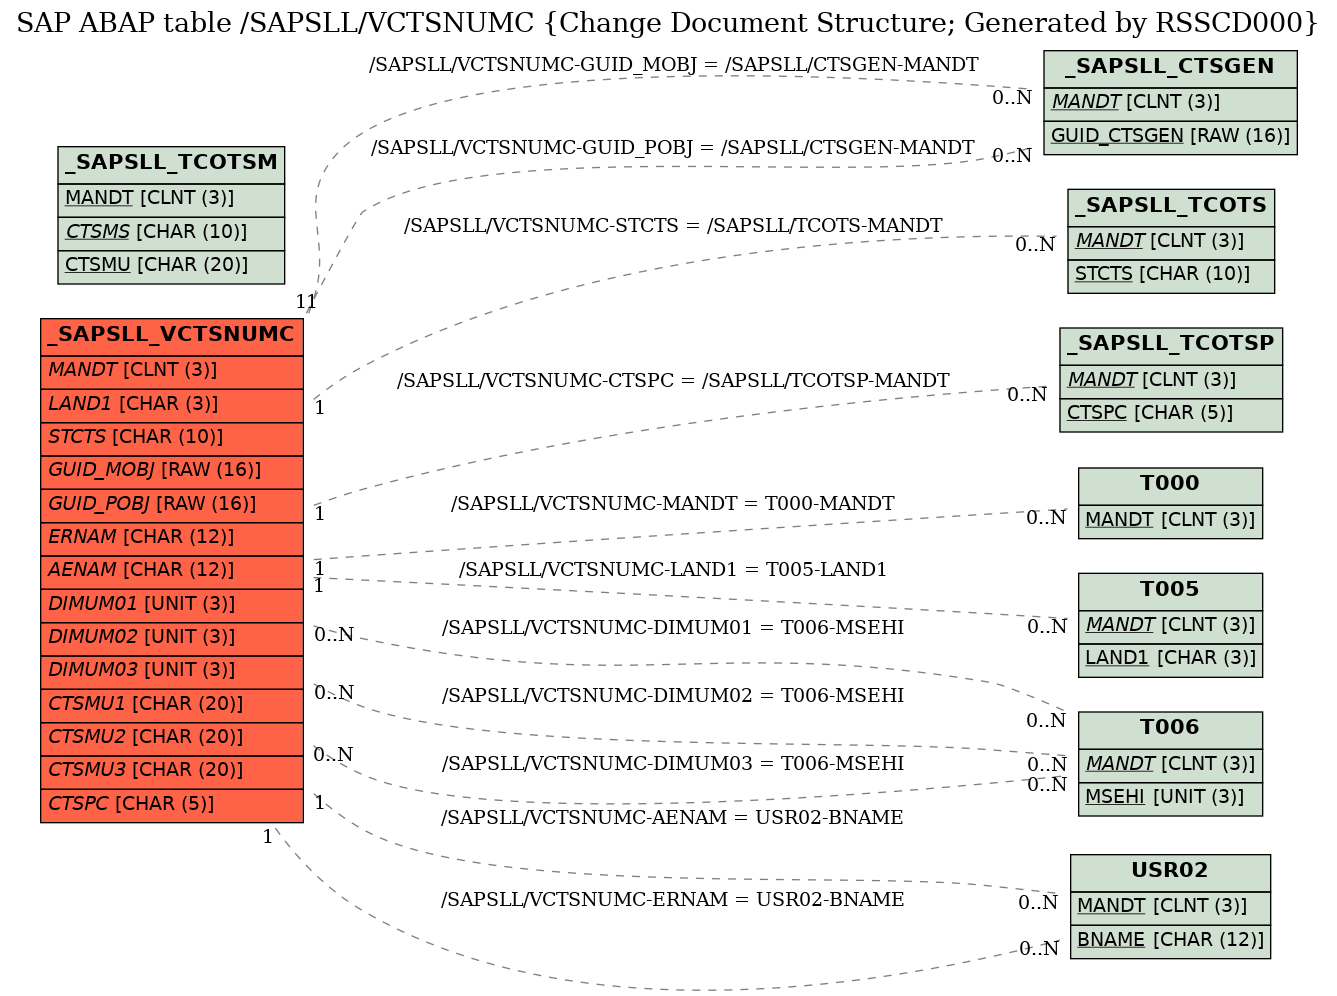Open the T005 table header
The height and width of the screenshot is (996, 1337).
coord(1170,590)
